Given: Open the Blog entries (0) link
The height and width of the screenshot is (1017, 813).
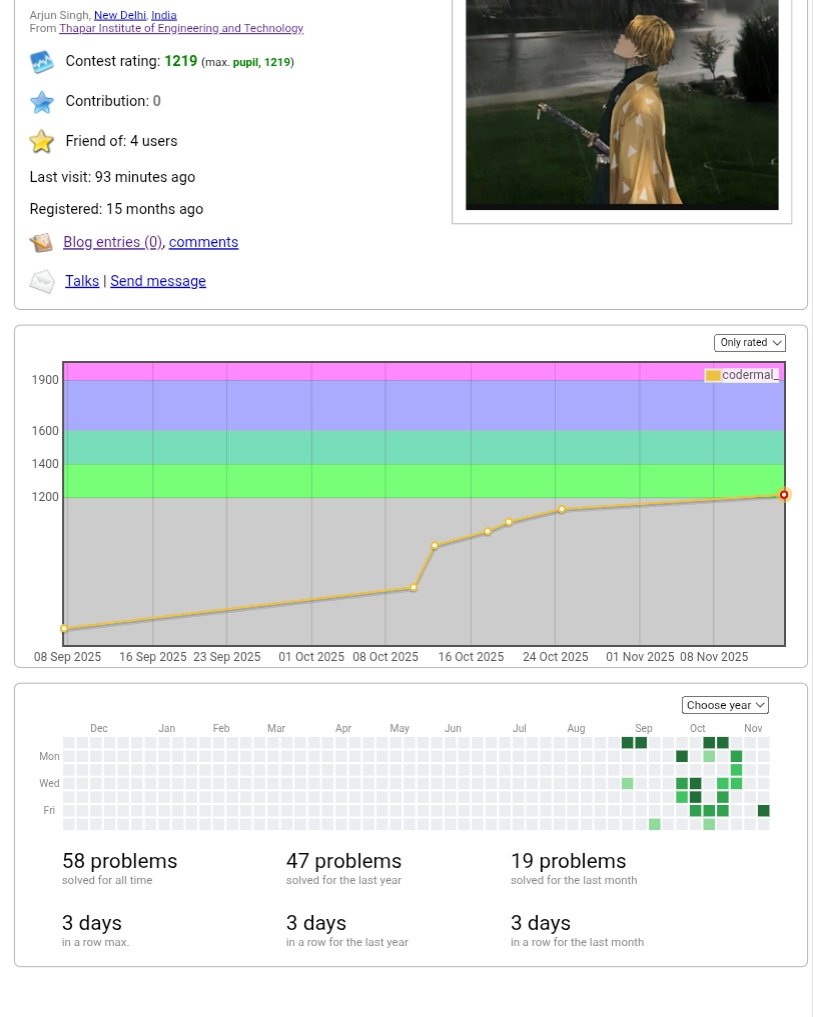Looking at the screenshot, I should pos(113,242).
